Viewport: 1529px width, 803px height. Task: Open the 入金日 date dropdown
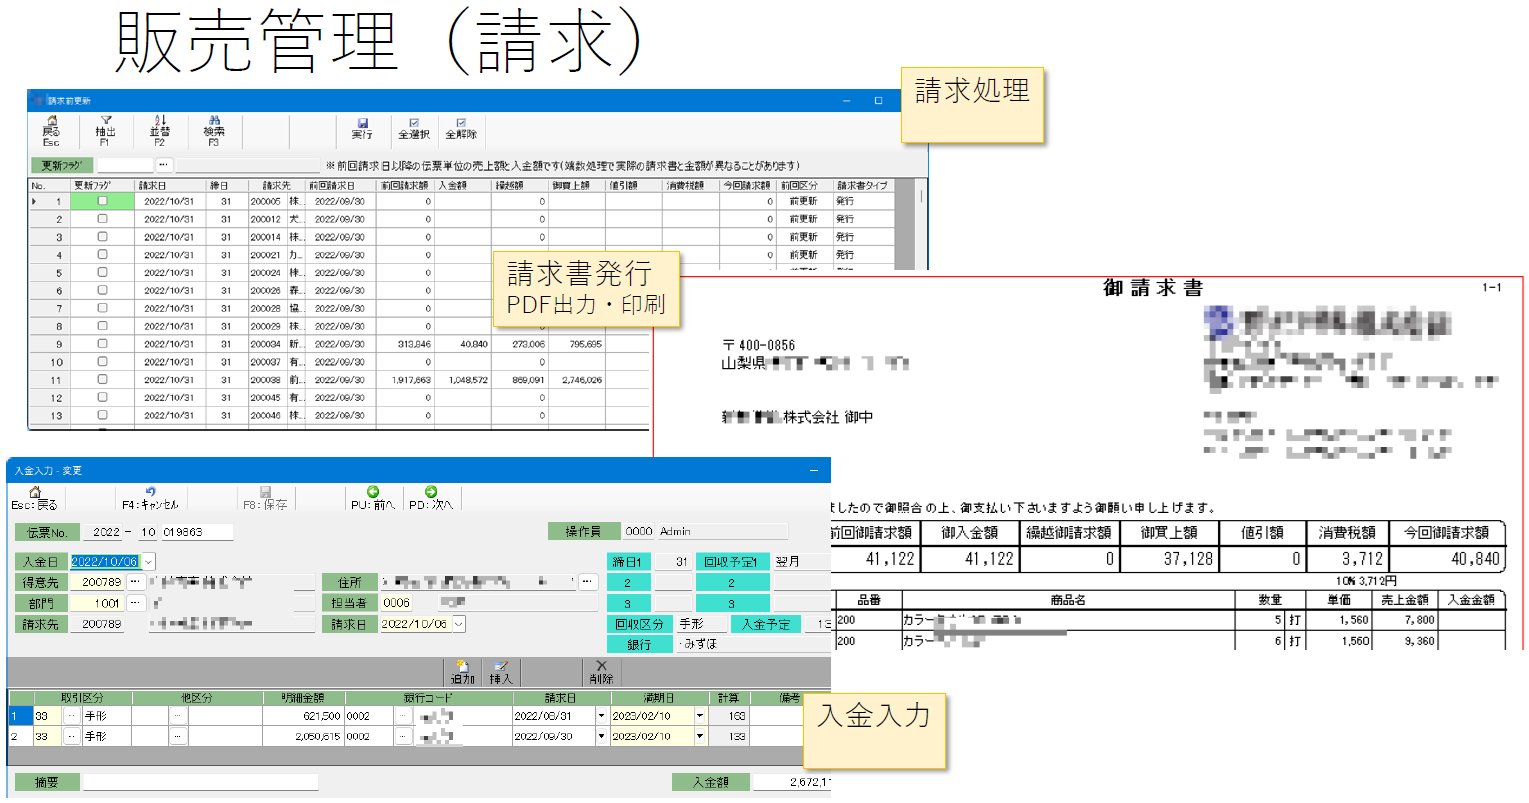[149, 562]
